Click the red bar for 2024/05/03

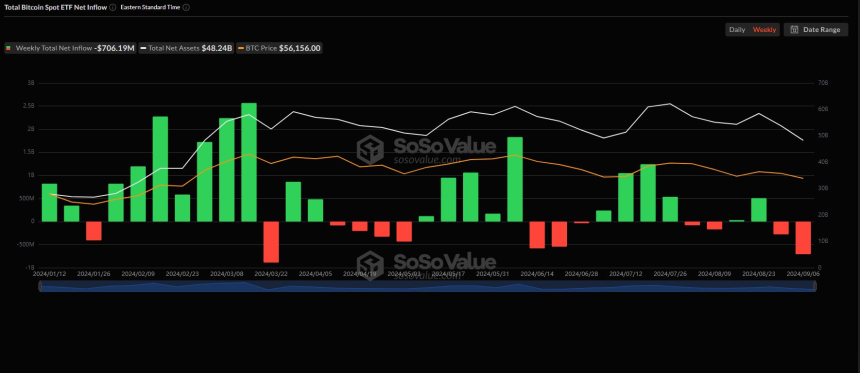(x=404, y=231)
